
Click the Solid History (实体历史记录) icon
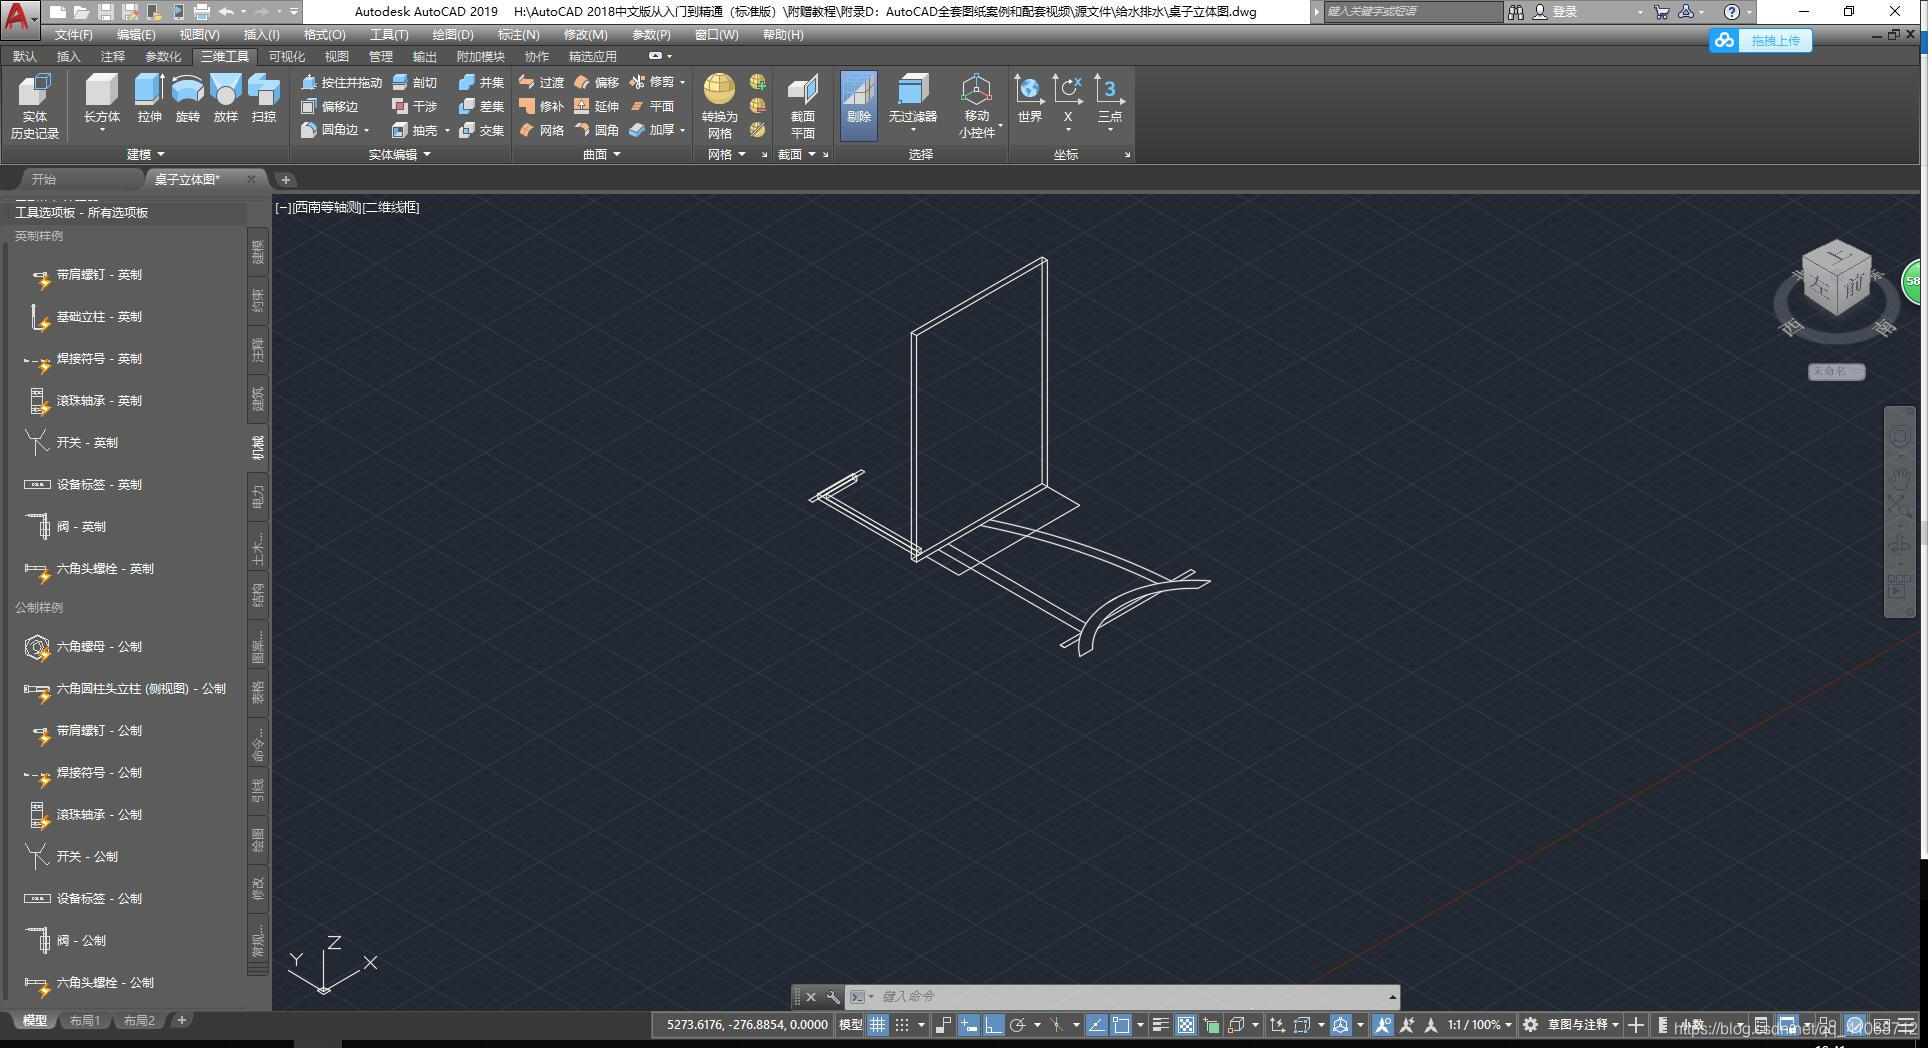(35, 105)
